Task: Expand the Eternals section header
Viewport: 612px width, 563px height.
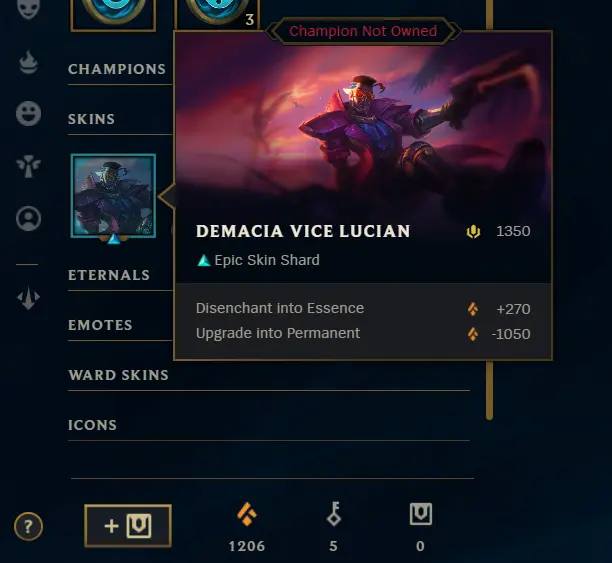Action: pos(109,275)
